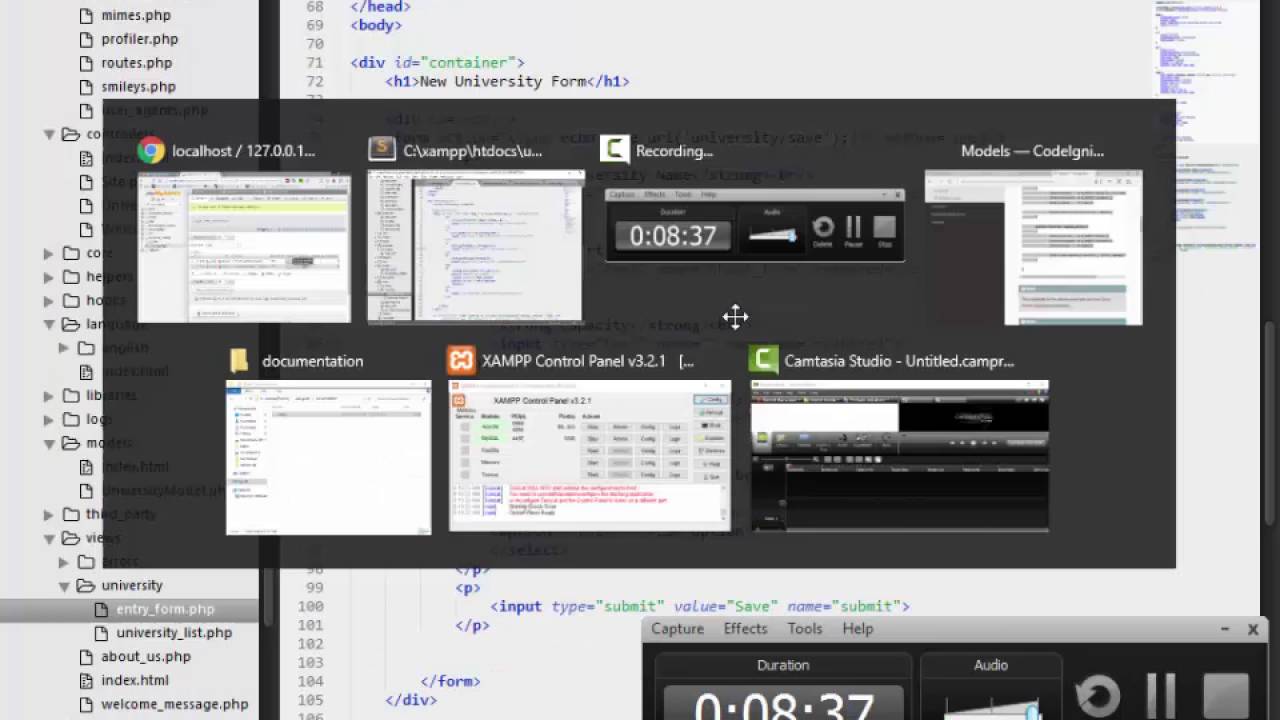
Task: Close the bottom Camtasia recorder window
Action: point(1253,629)
